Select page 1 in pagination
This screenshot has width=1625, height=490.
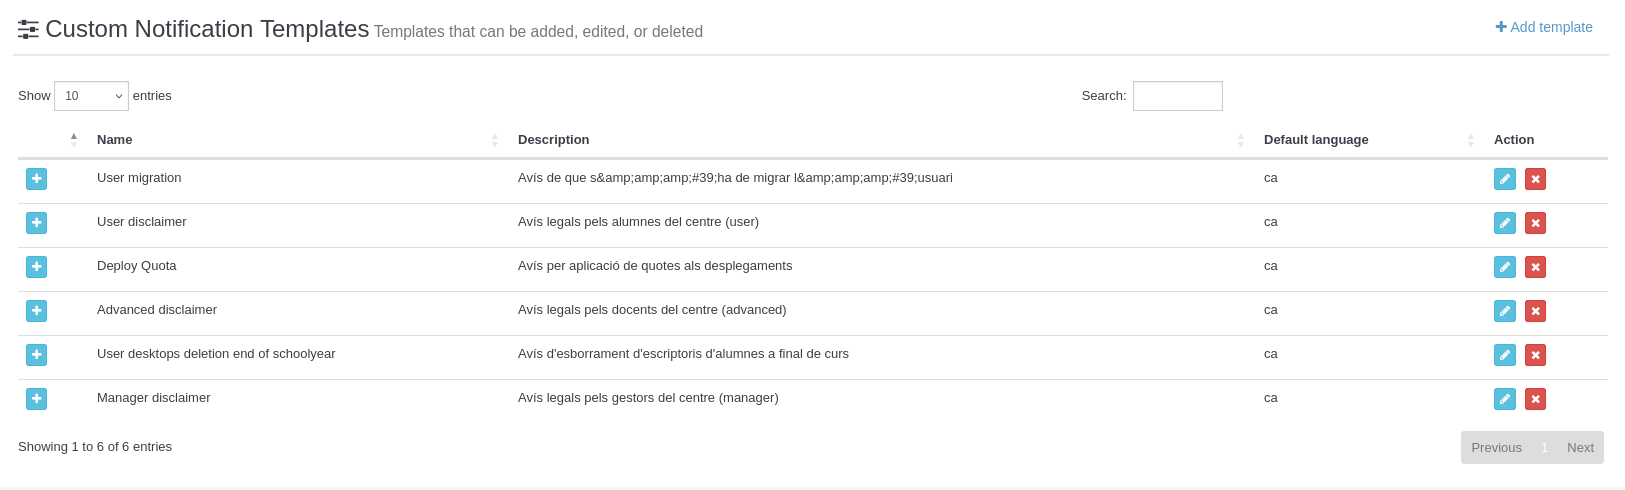1544,447
